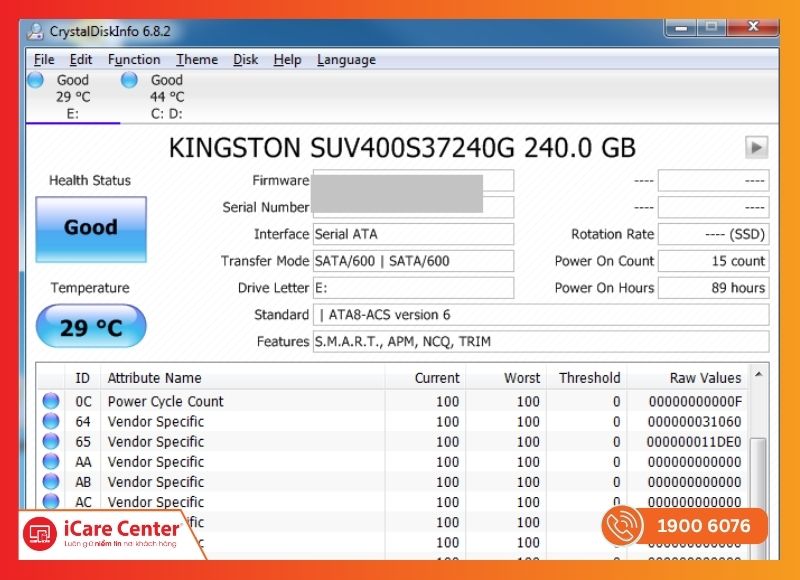Click the Good health status button
The height and width of the screenshot is (580, 800).
tap(91, 229)
